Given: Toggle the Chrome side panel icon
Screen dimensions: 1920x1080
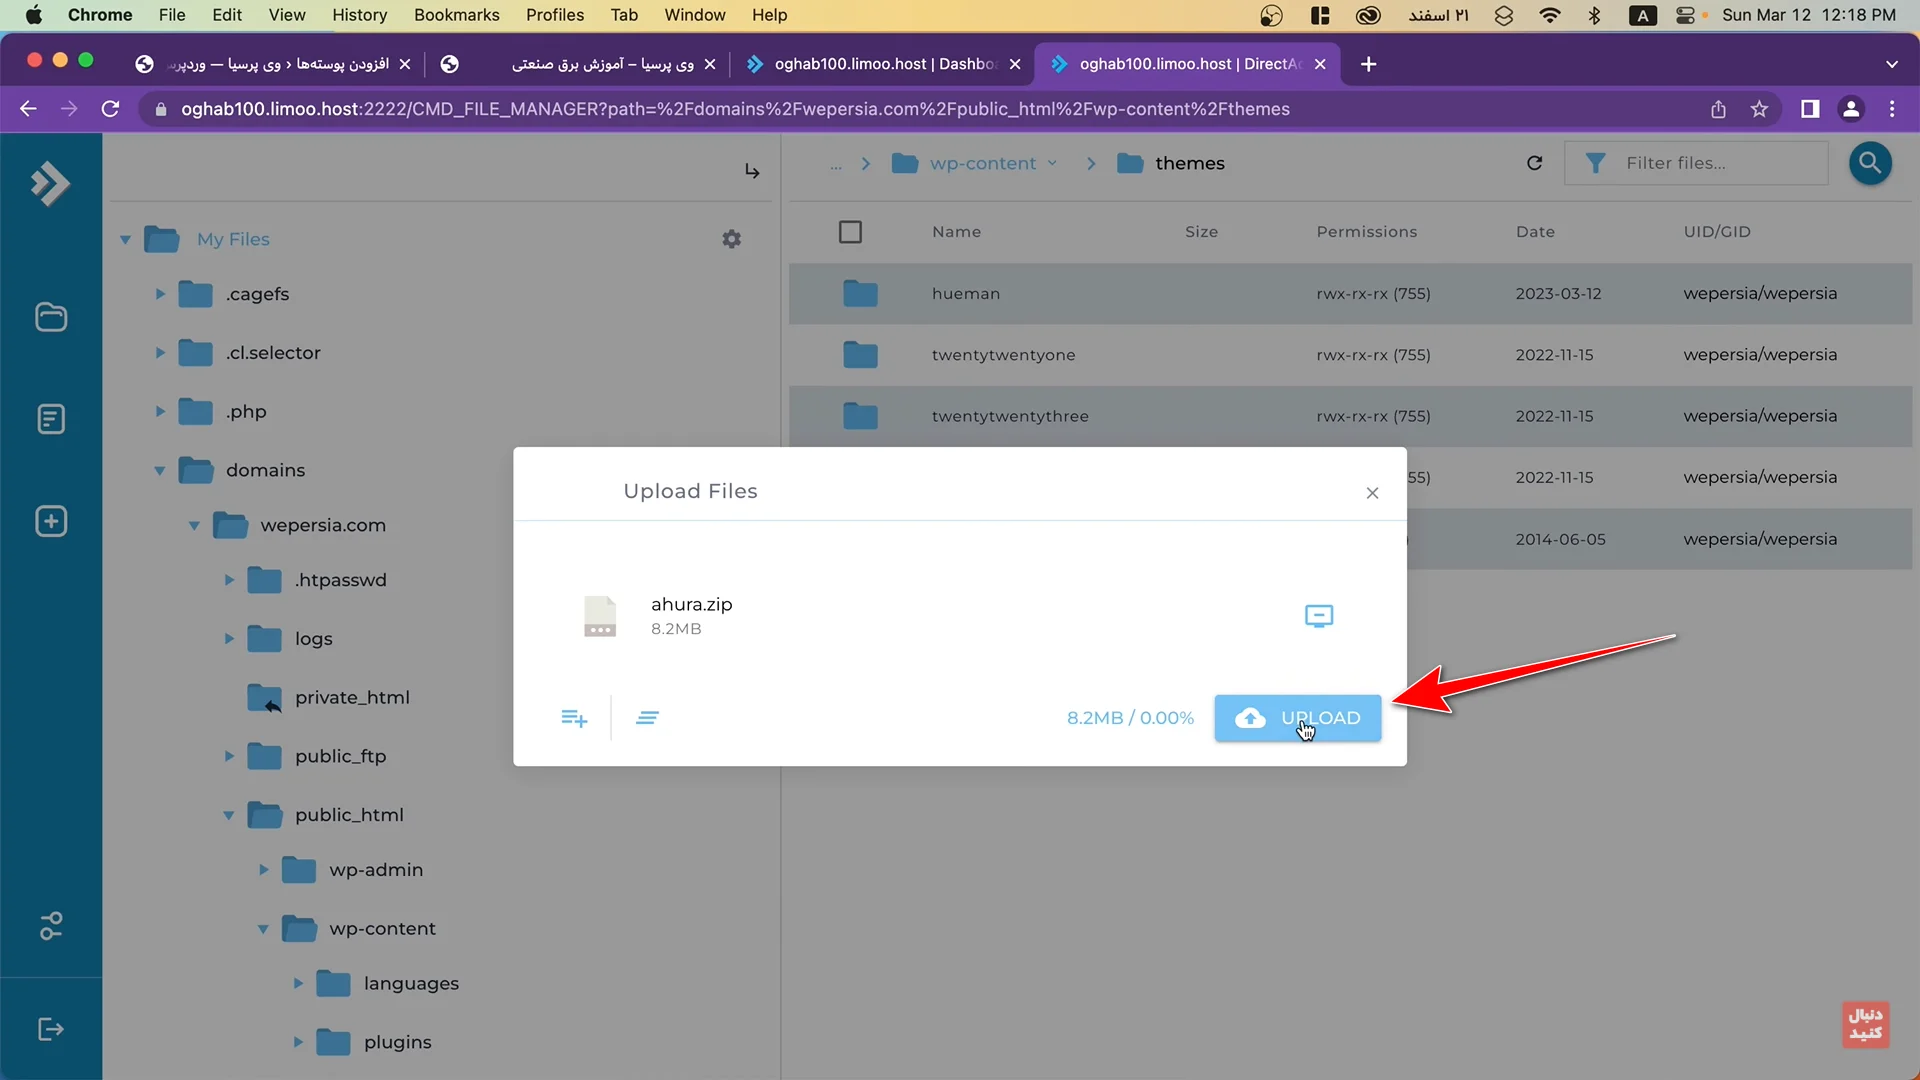Looking at the screenshot, I should click(x=1810, y=109).
